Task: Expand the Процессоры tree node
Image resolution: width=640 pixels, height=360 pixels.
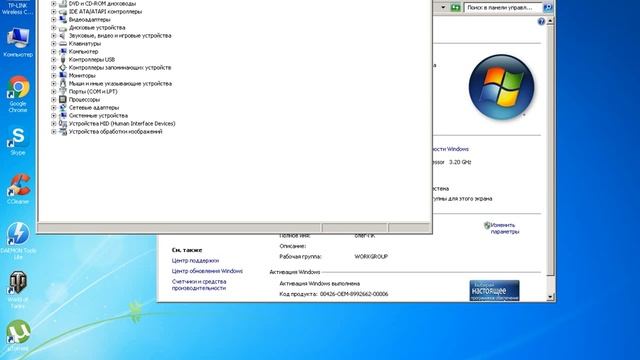Action: click(x=53, y=100)
